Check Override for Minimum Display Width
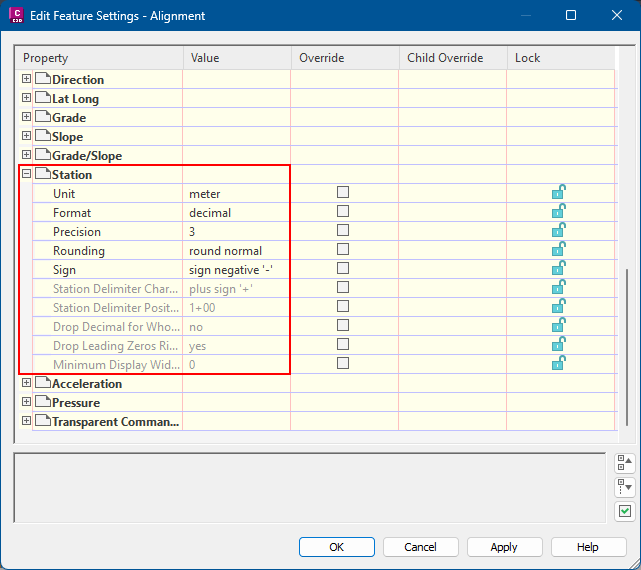 [x=343, y=363]
